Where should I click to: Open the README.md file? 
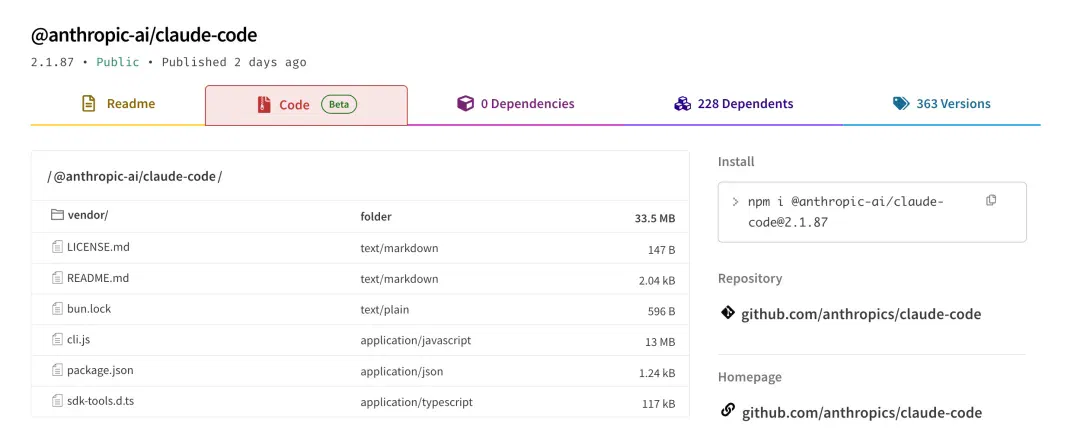coord(98,278)
